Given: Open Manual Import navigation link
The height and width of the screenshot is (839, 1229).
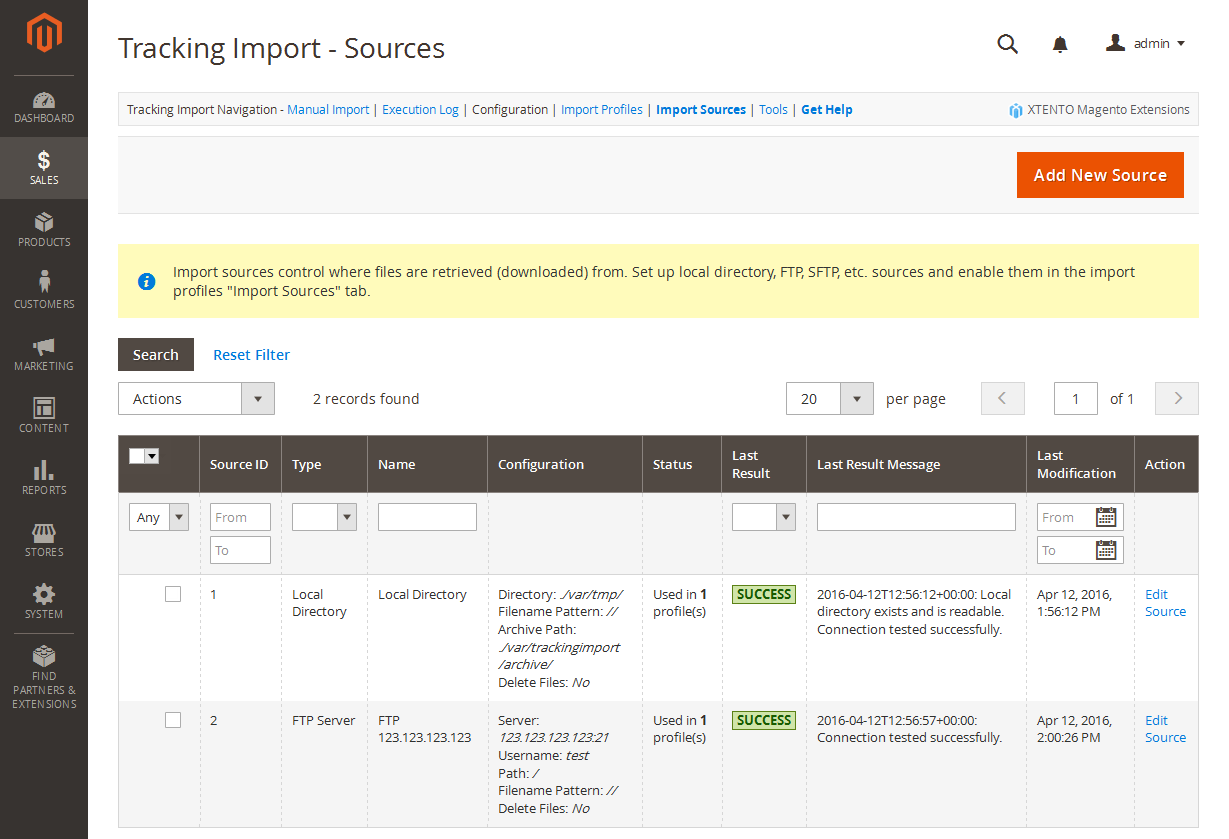Looking at the screenshot, I should [328, 110].
